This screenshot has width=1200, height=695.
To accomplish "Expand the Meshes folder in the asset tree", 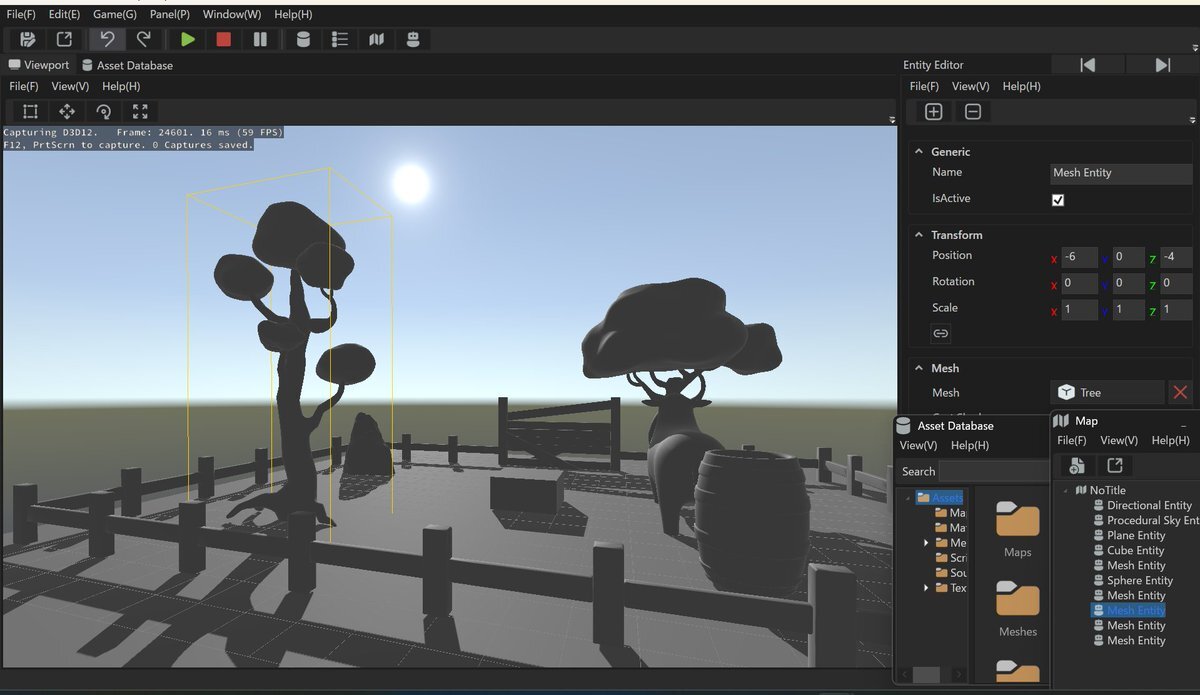I will (x=927, y=543).
